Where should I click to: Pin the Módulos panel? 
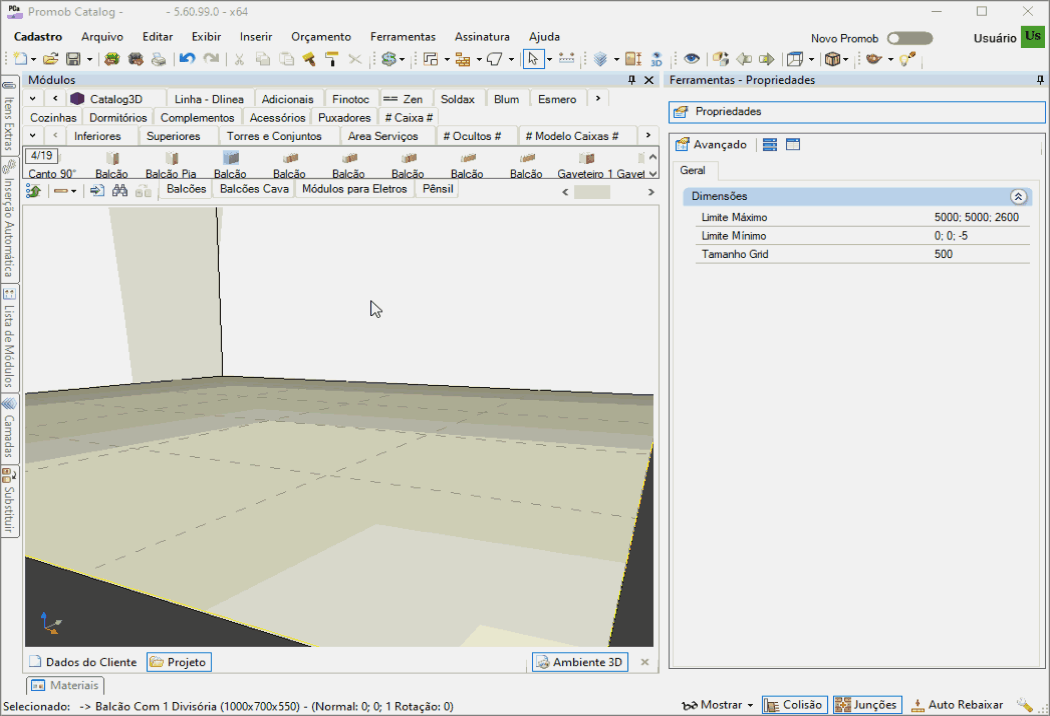click(631, 80)
